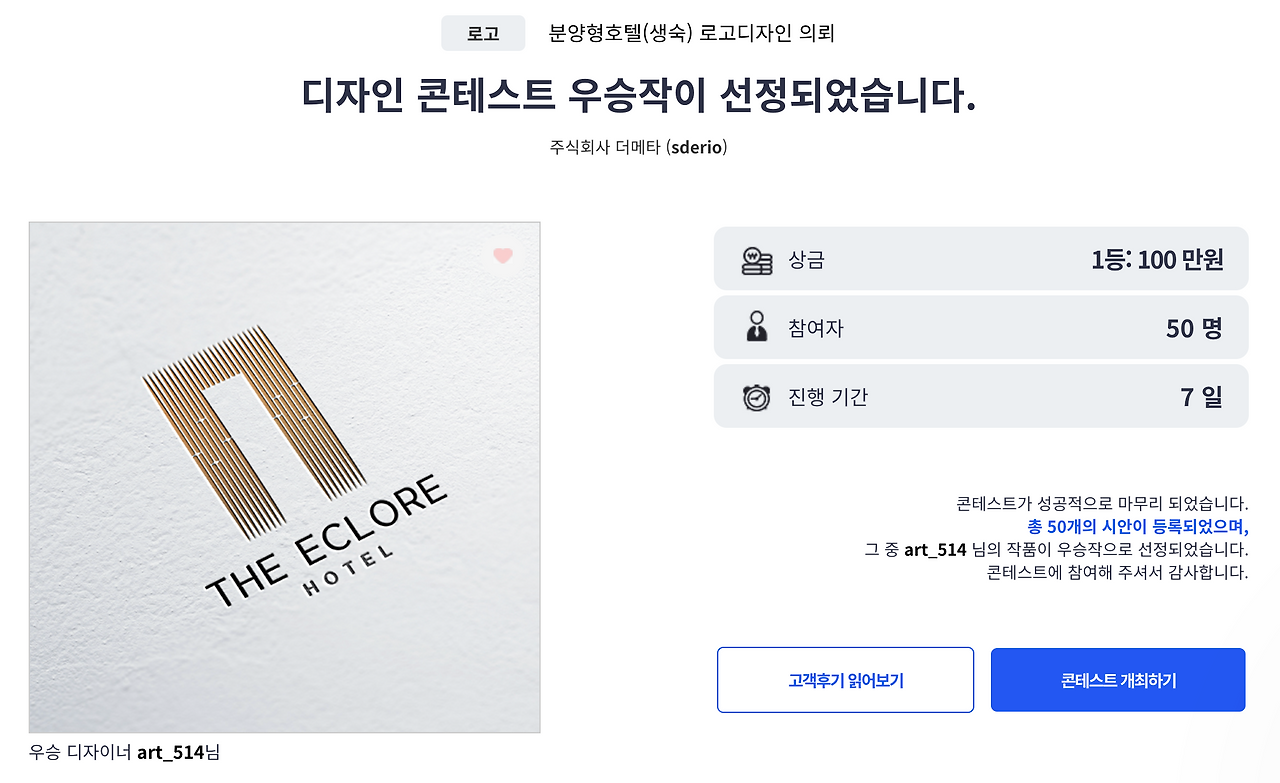
Task: Click the 로고 category badge above the title
Action: point(483,33)
